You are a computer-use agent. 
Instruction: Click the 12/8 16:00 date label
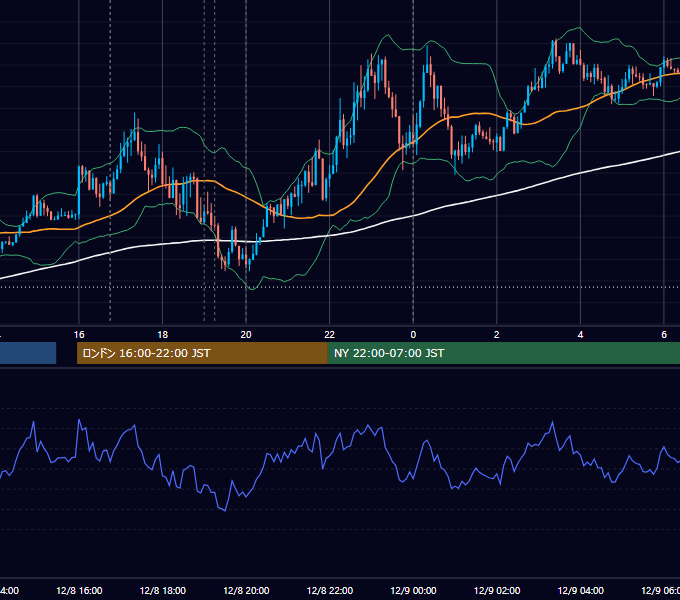[x=79, y=591]
